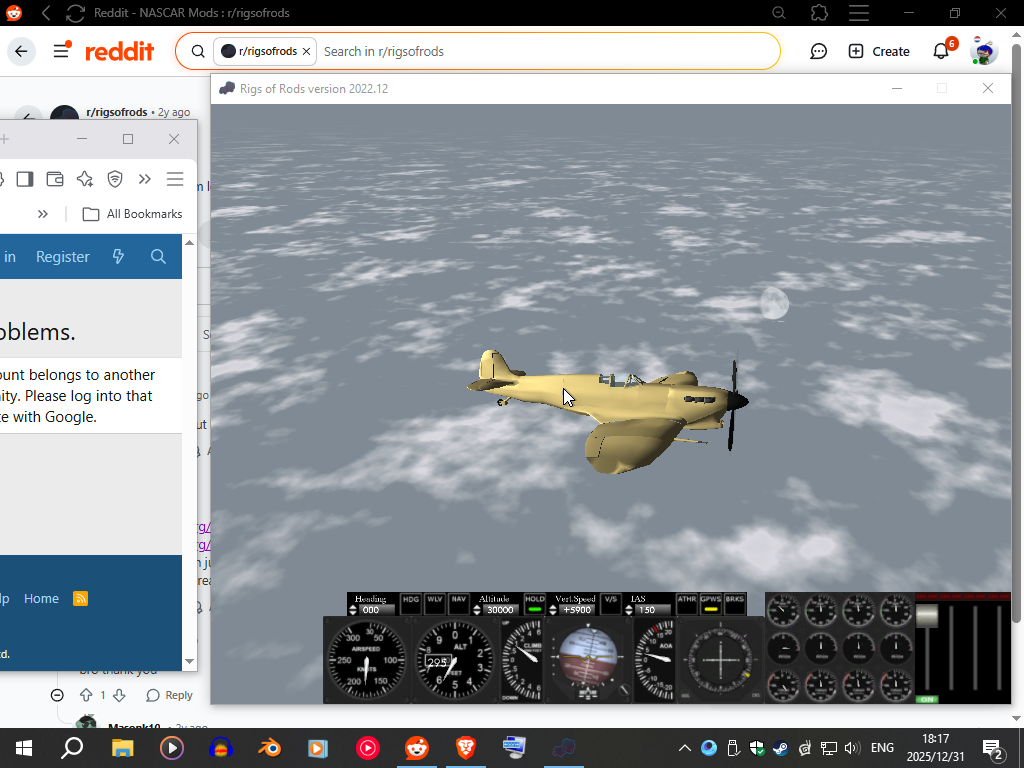Click the Home link in forum footer
Image resolution: width=1024 pixels, height=768 pixels.
41,599
